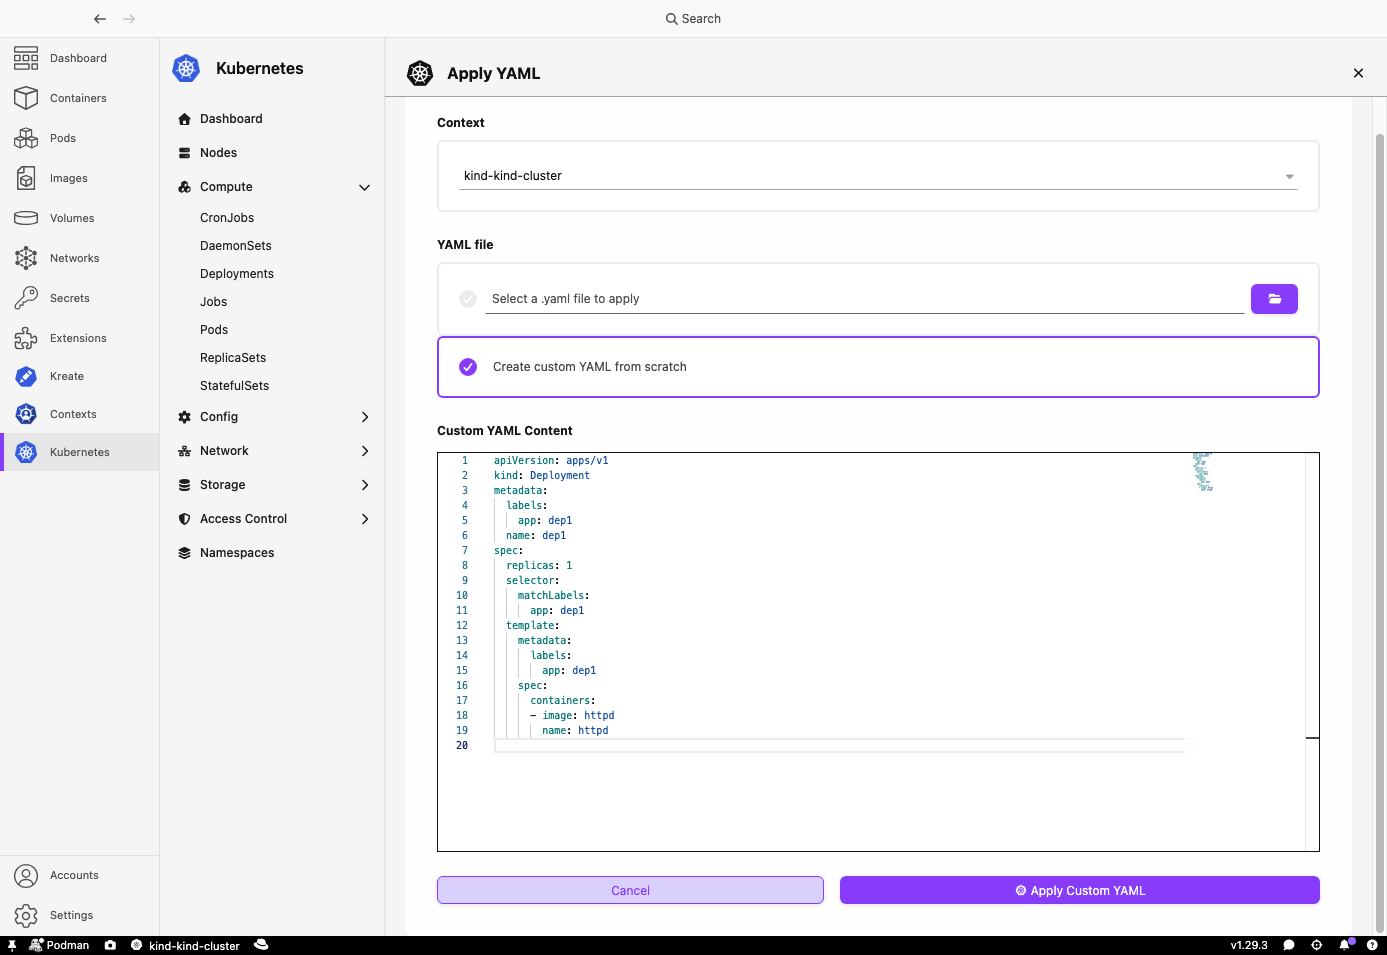Open Podman status bar item
The height and width of the screenshot is (955, 1387).
coord(60,945)
